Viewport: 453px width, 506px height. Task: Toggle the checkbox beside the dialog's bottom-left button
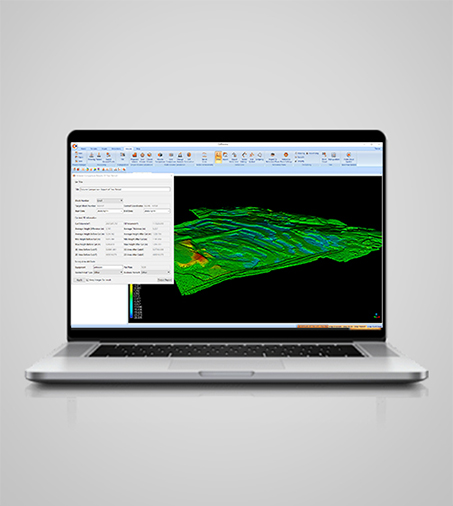tap(87, 280)
